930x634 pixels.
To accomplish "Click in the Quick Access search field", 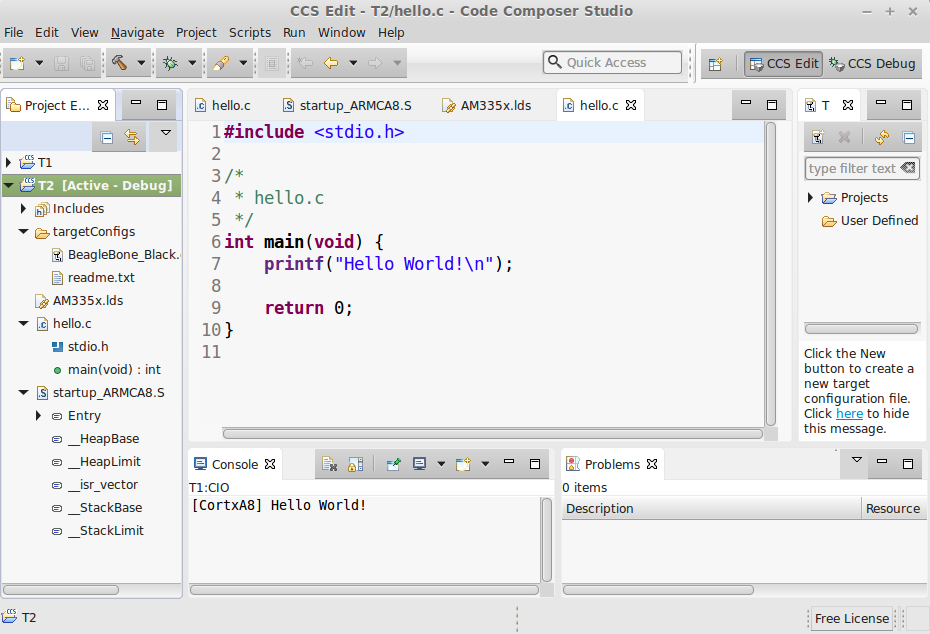I will point(612,62).
